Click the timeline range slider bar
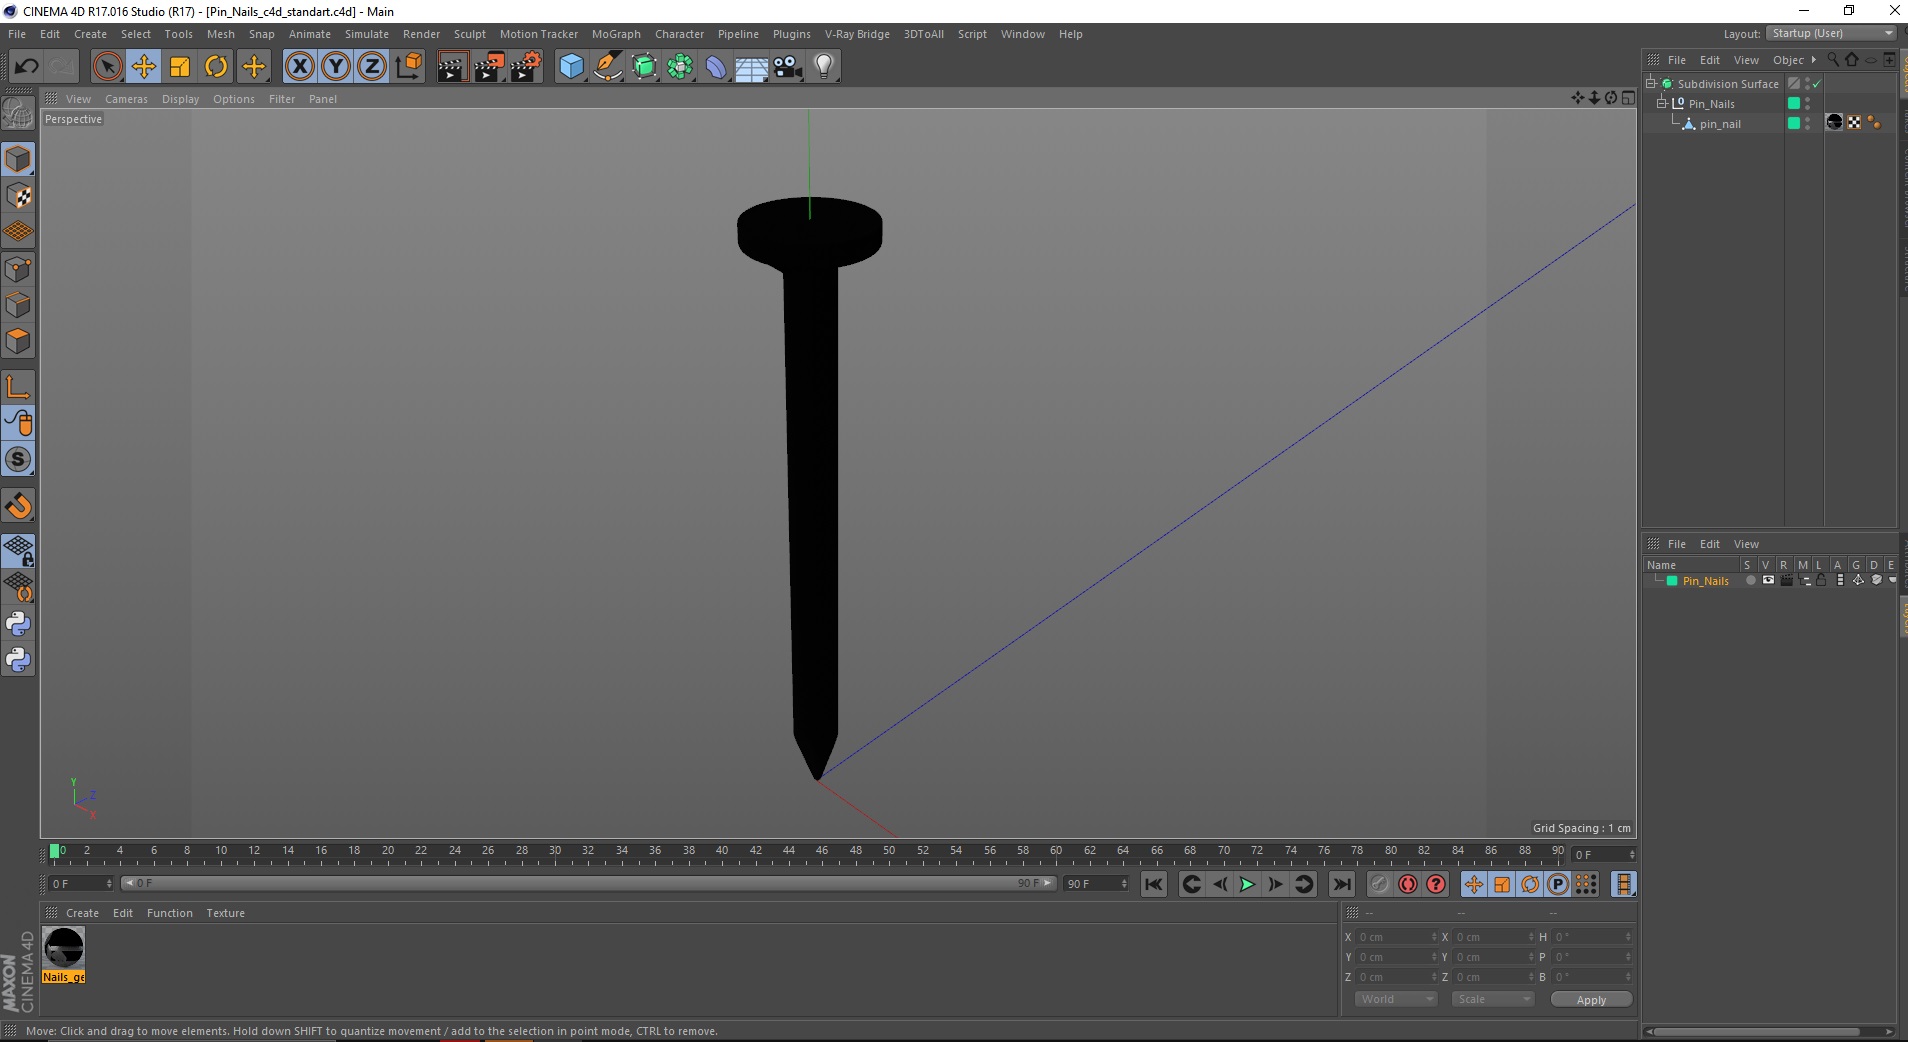The width and height of the screenshot is (1908, 1042). point(589,883)
